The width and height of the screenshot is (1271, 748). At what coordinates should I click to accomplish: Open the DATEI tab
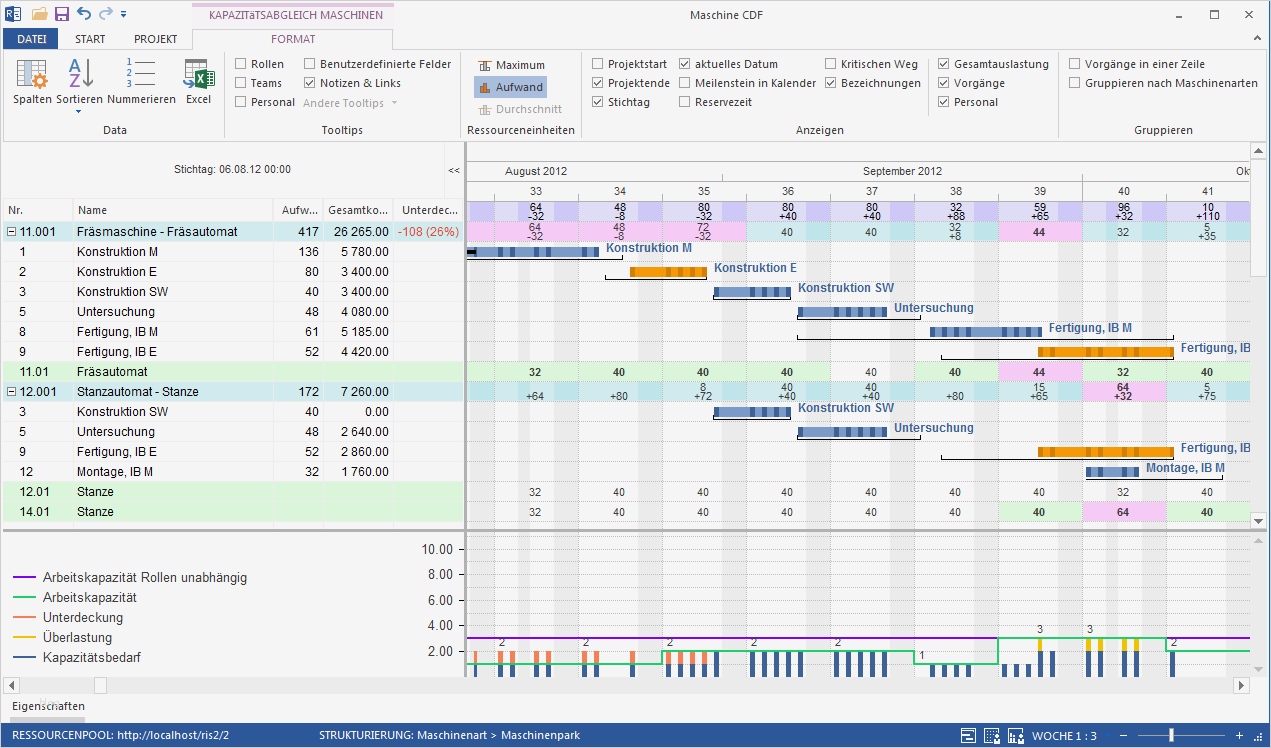(x=31, y=39)
